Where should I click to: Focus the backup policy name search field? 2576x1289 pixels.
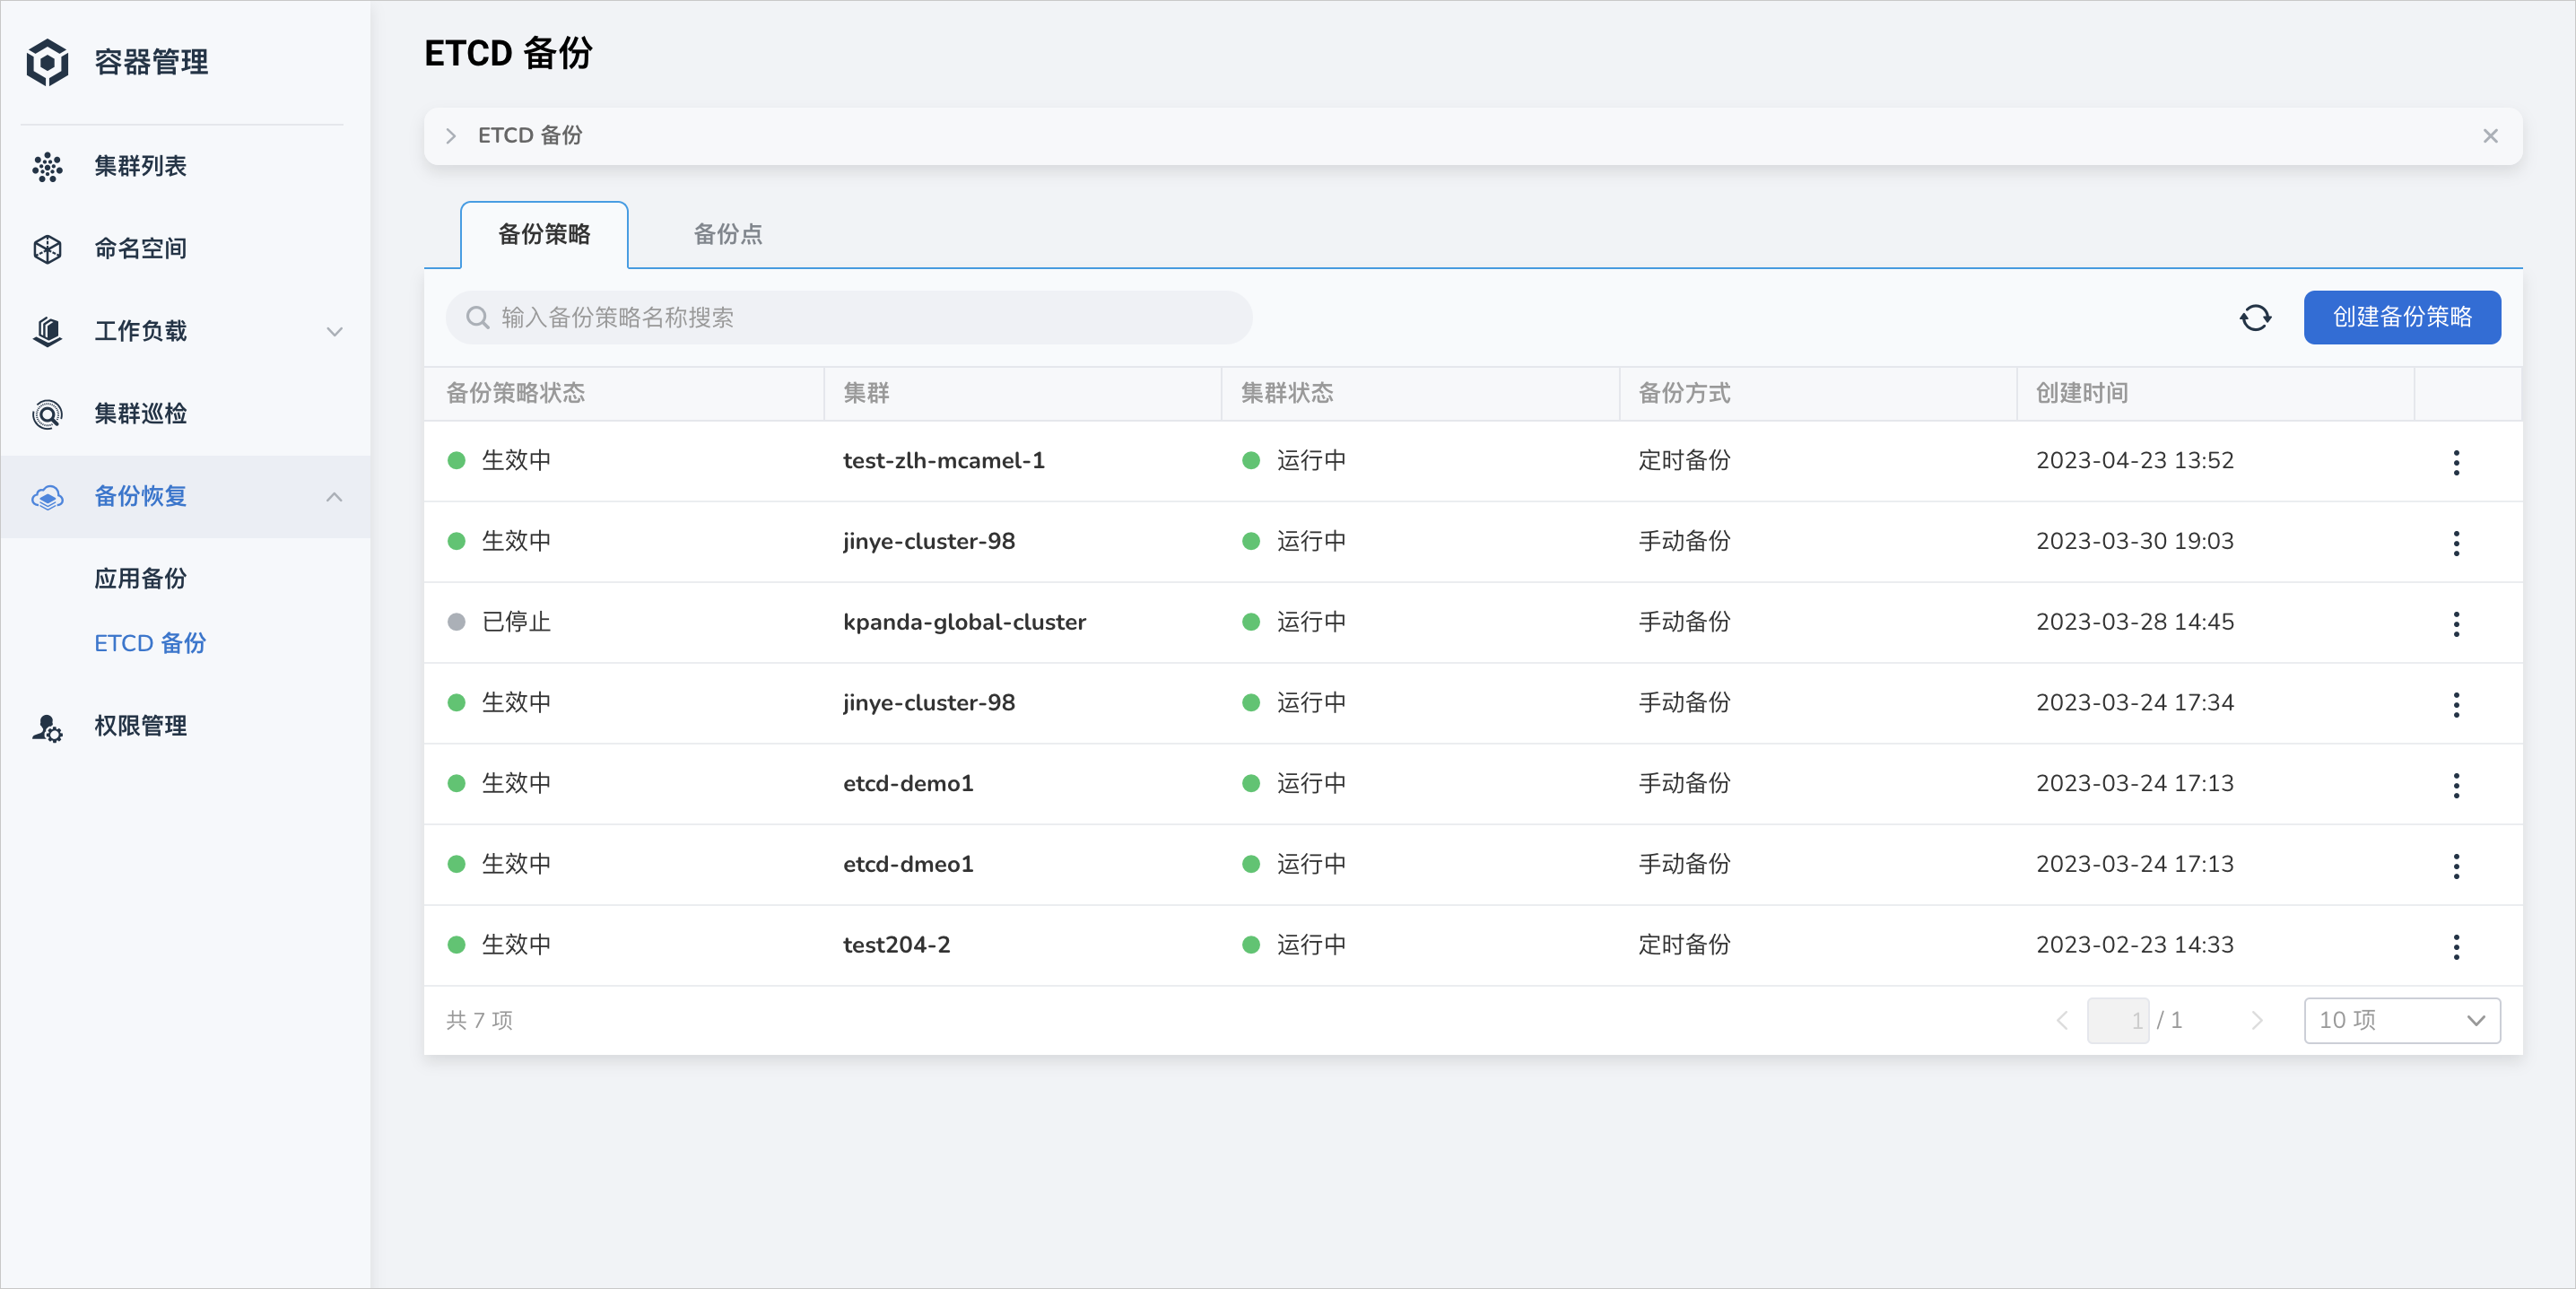pyautogui.click(x=849, y=318)
